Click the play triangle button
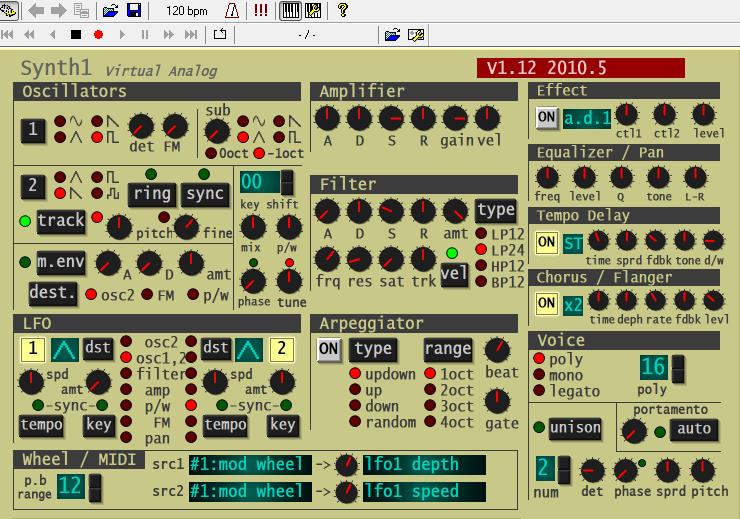The width and height of the screenshot is (740, 519). pos(122,34)
